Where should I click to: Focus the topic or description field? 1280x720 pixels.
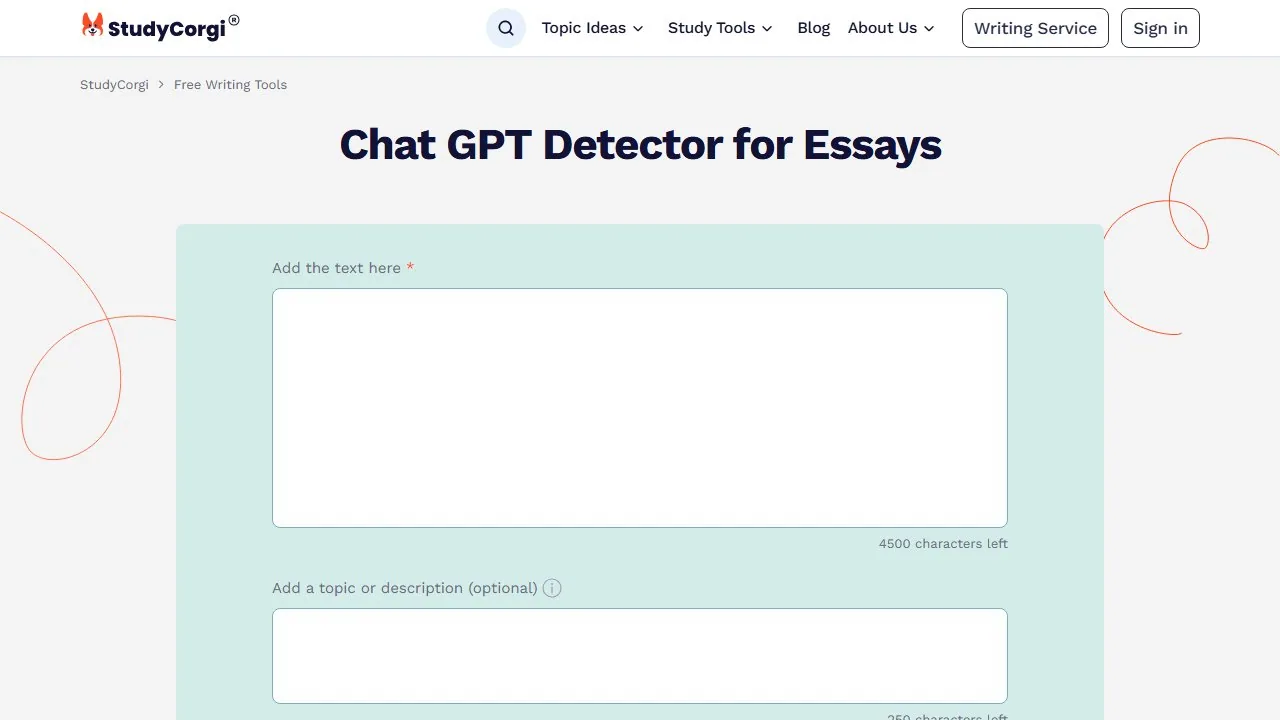click(x=640, y=656)
